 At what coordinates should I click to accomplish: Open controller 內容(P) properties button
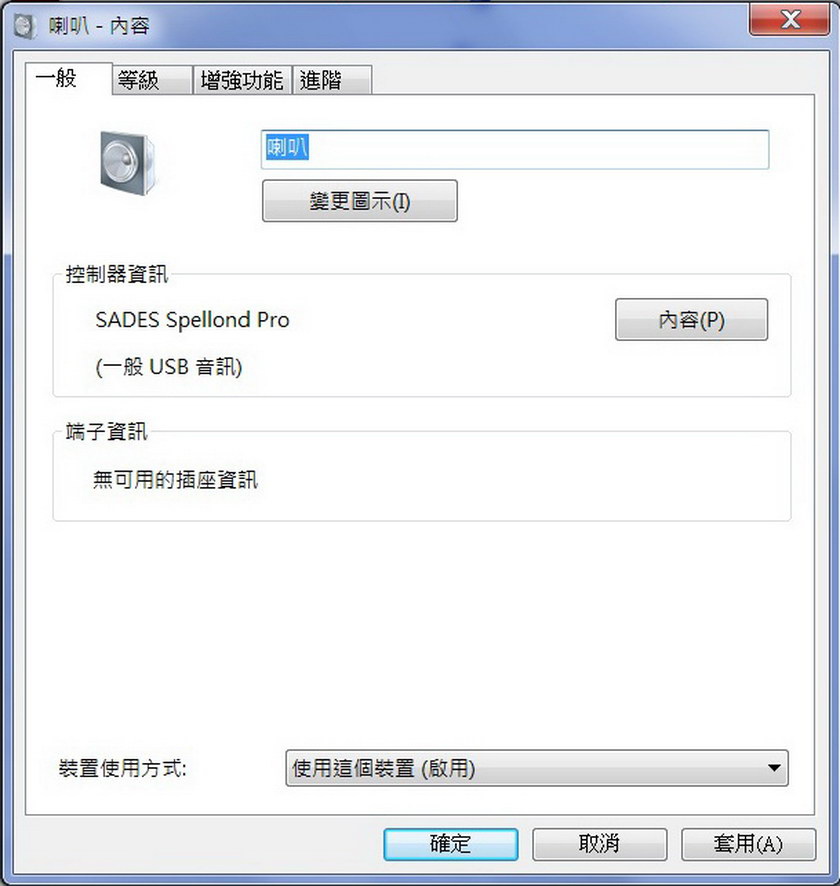click(691, 320)
